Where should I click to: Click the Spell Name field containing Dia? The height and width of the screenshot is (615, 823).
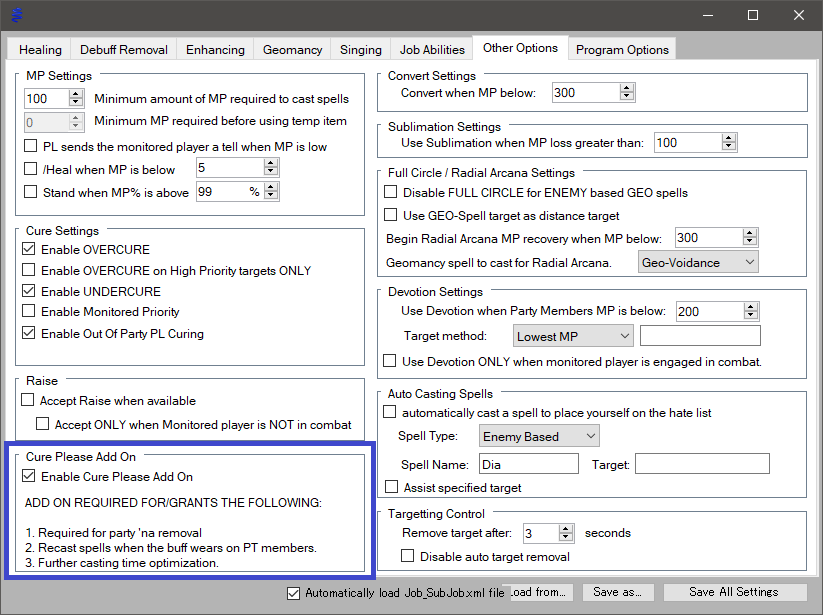(x=529, y=464)
